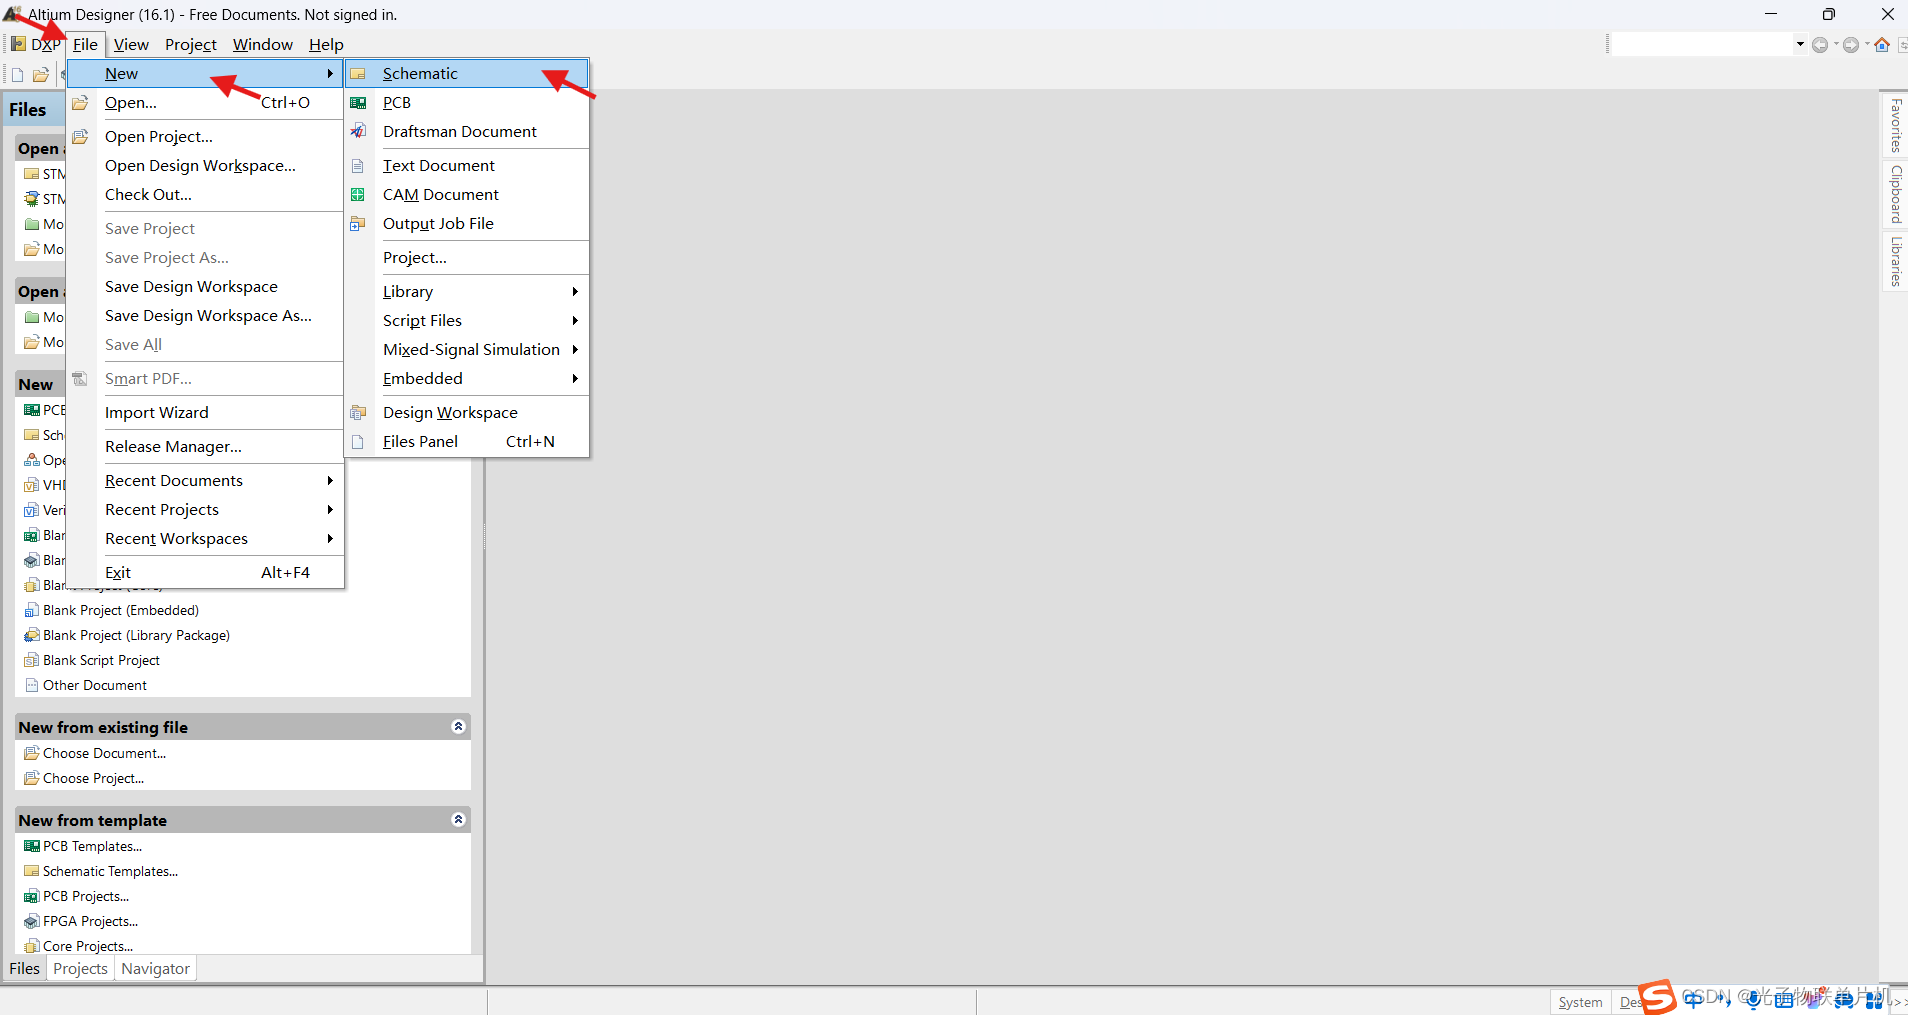1908x1015 pixels.
Task: Click the System status bar button
Action: tap(1580, 1002)
